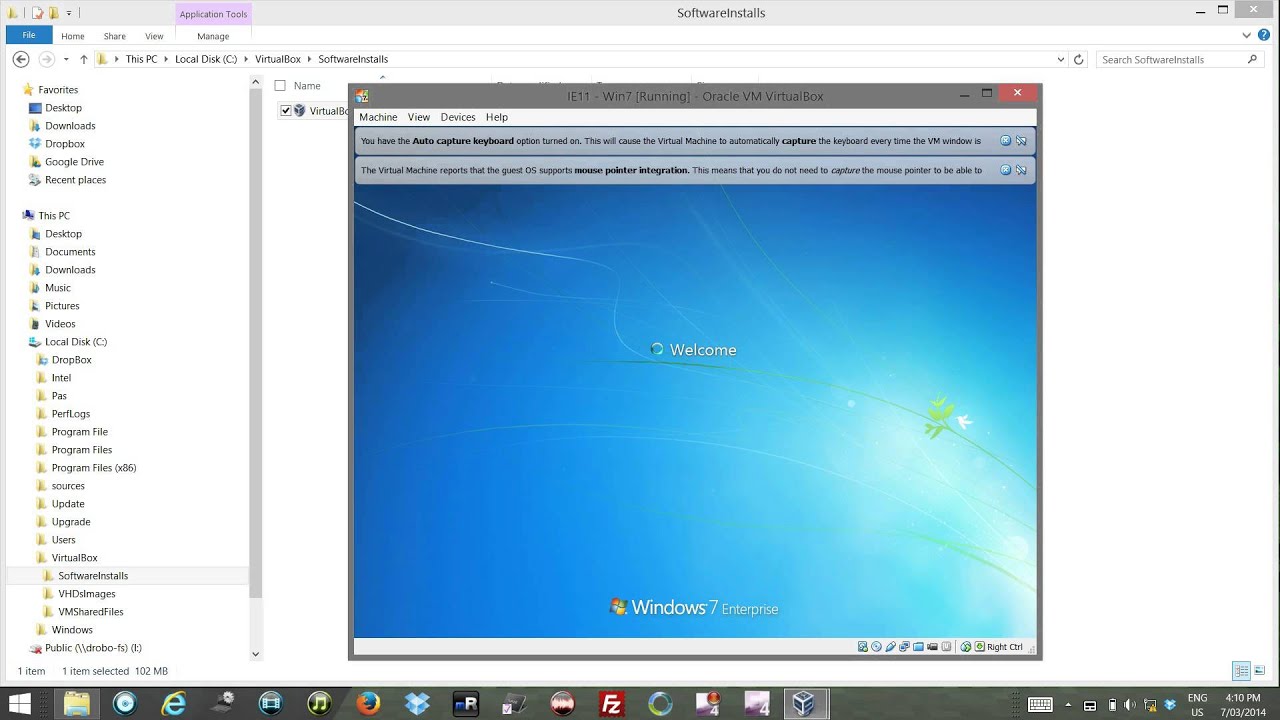Open recent locations dropdown in Explorer
Screen dimensions: 1280x720
(x=68, y=59)
